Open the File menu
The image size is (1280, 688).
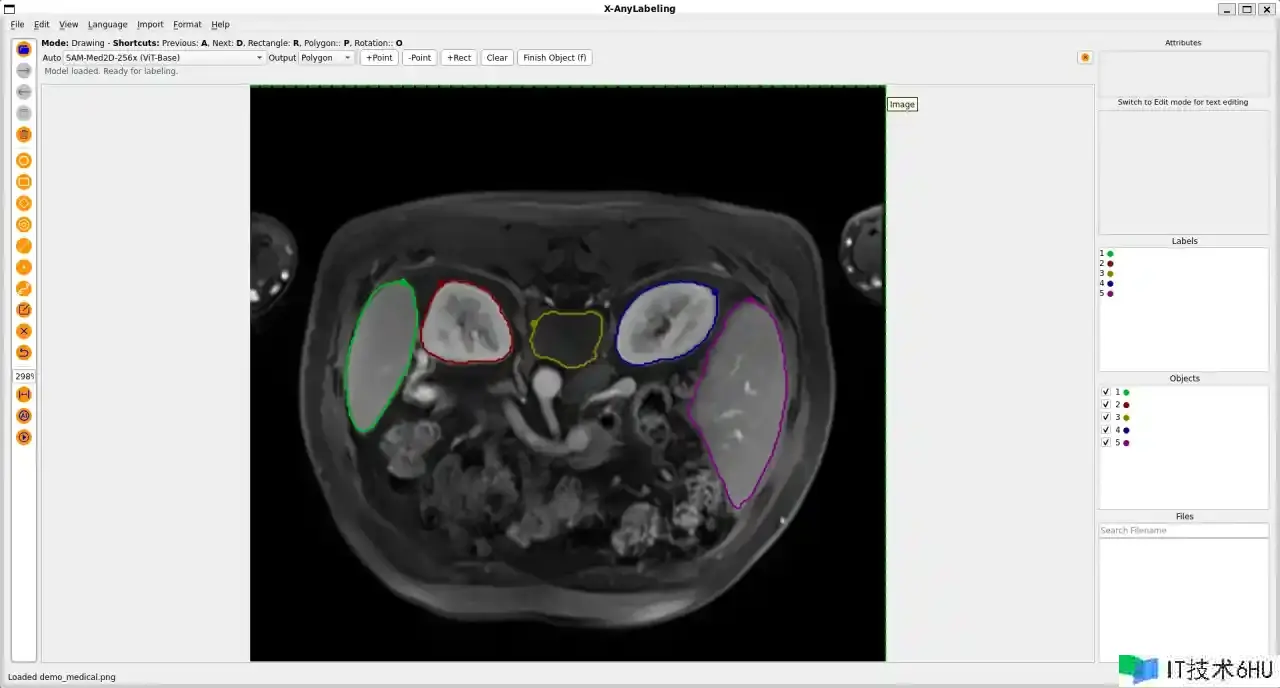(x=17, y=24)
